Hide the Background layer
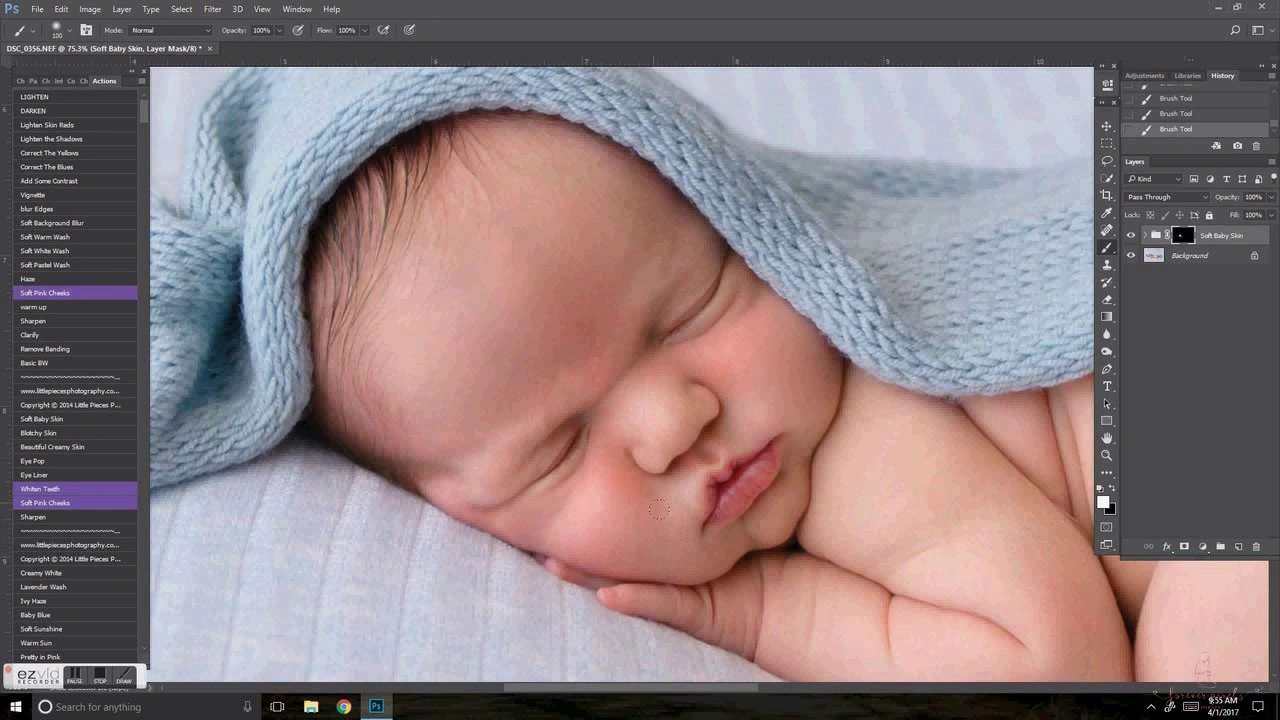1280x720 pixels. point(1132,255)
